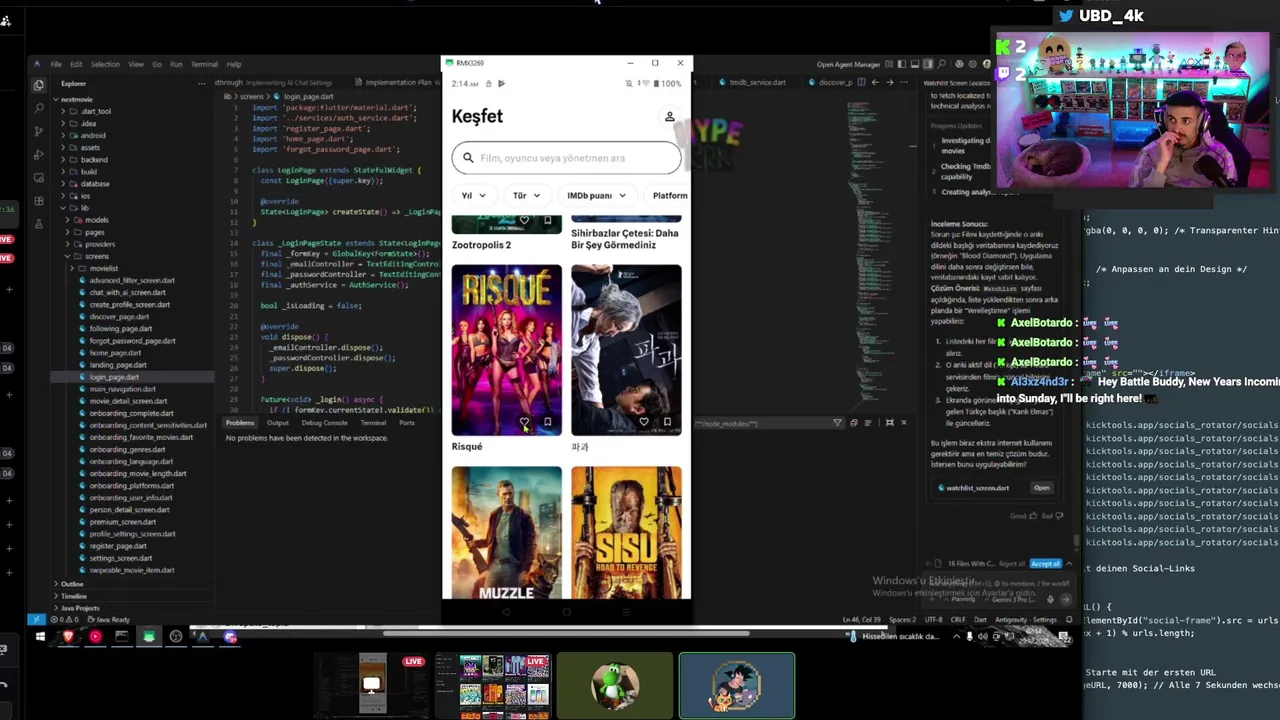This screenshot has width=1280, height=720.
Task: Click Reject all in agent panel
Action: pos(1012,563)
